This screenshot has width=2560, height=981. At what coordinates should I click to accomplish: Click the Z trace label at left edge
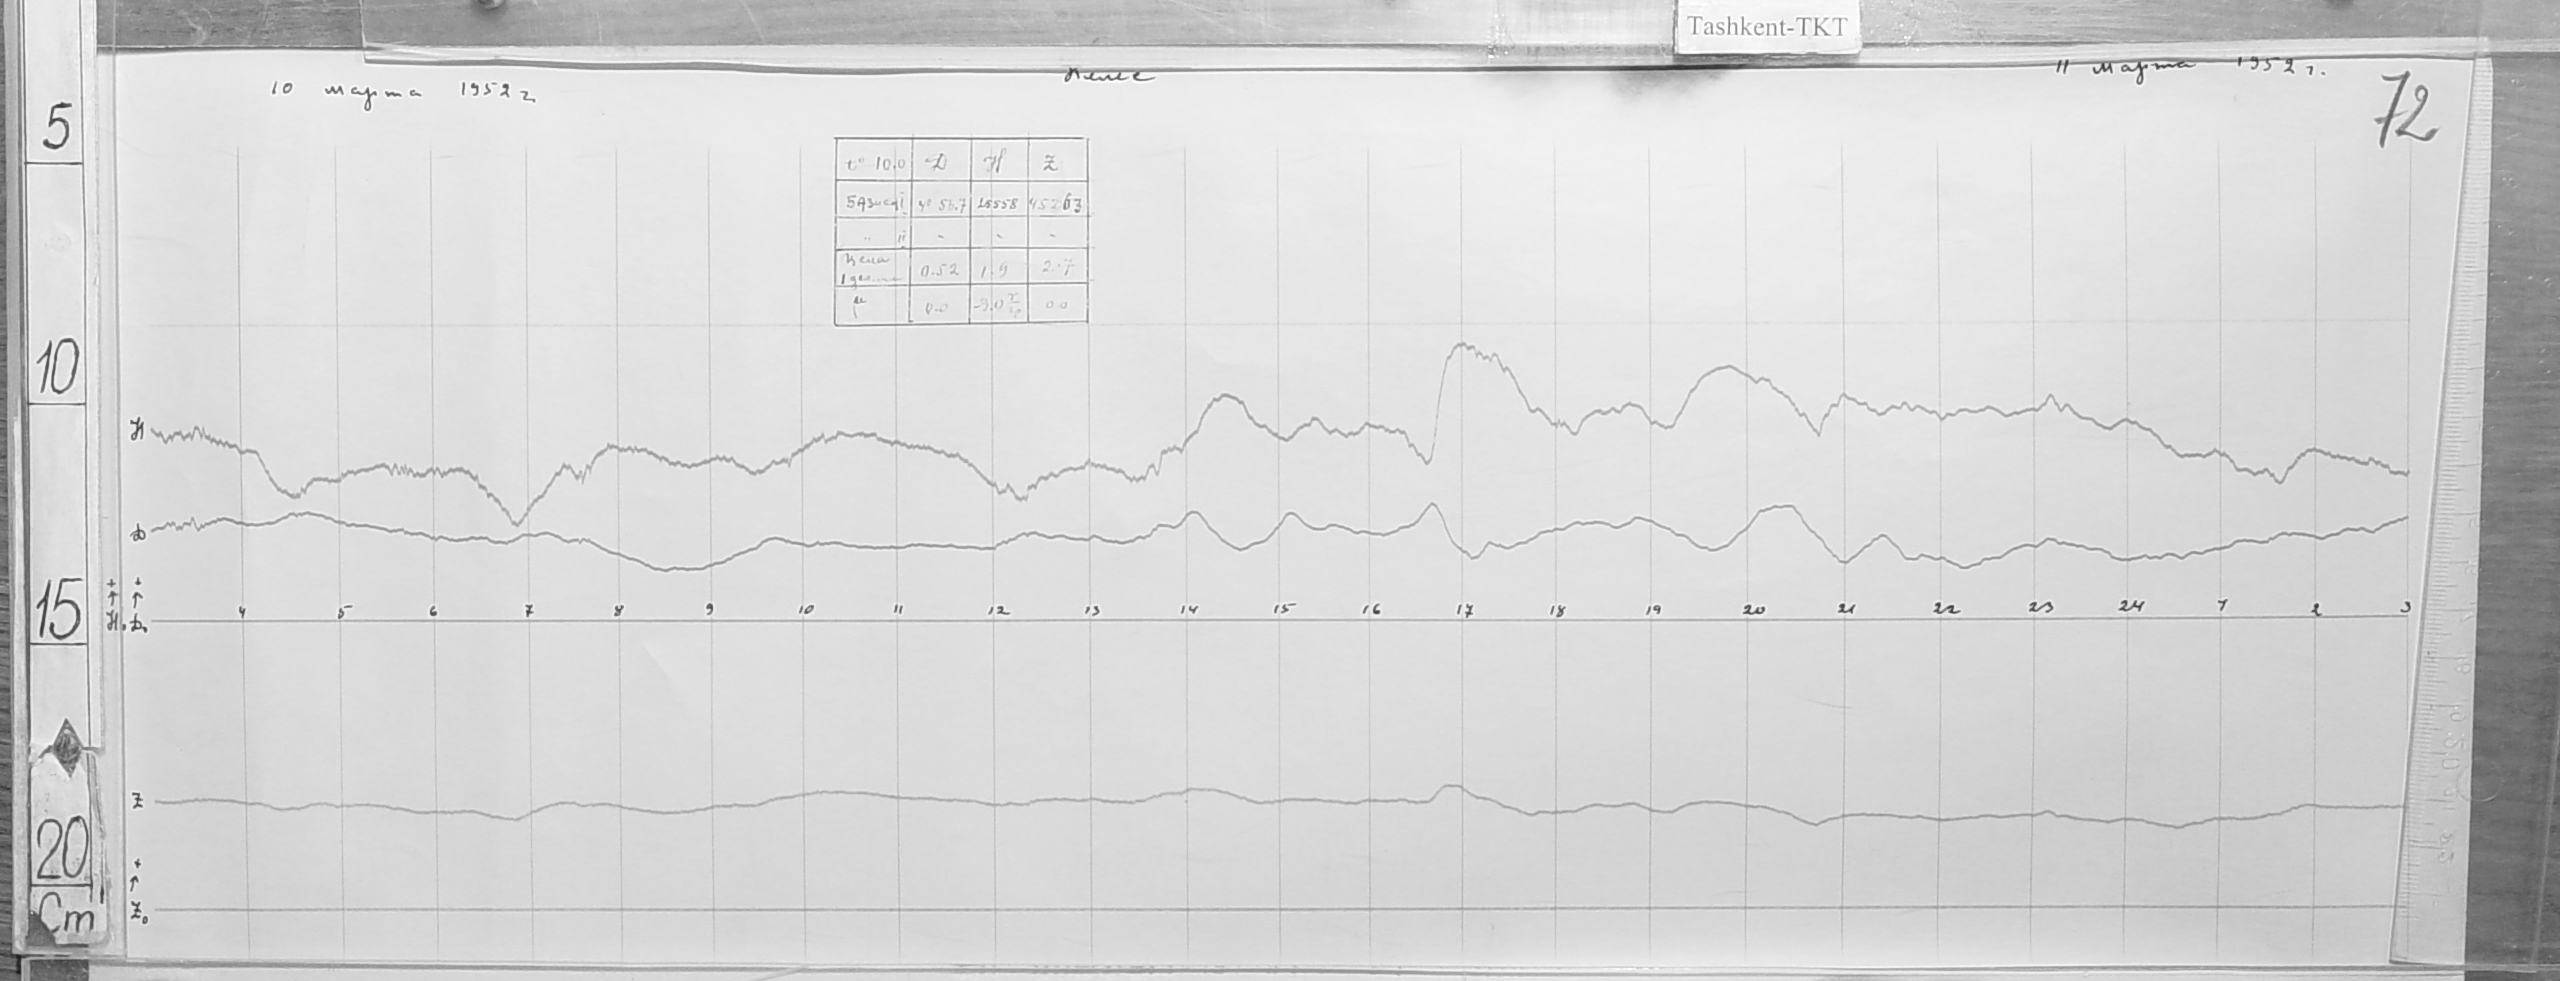coord(138,801)
